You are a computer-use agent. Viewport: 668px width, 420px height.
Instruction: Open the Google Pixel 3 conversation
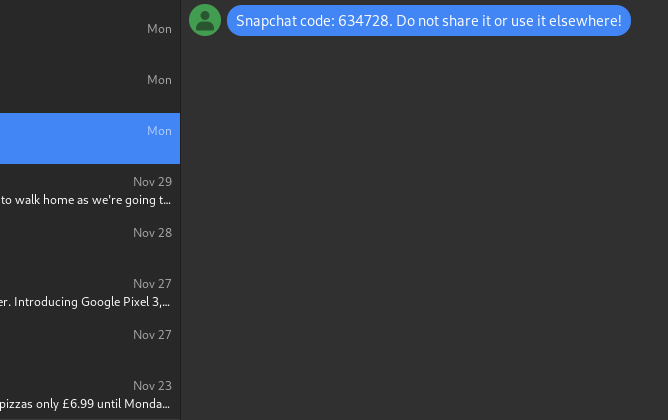(x=90, y=292)
